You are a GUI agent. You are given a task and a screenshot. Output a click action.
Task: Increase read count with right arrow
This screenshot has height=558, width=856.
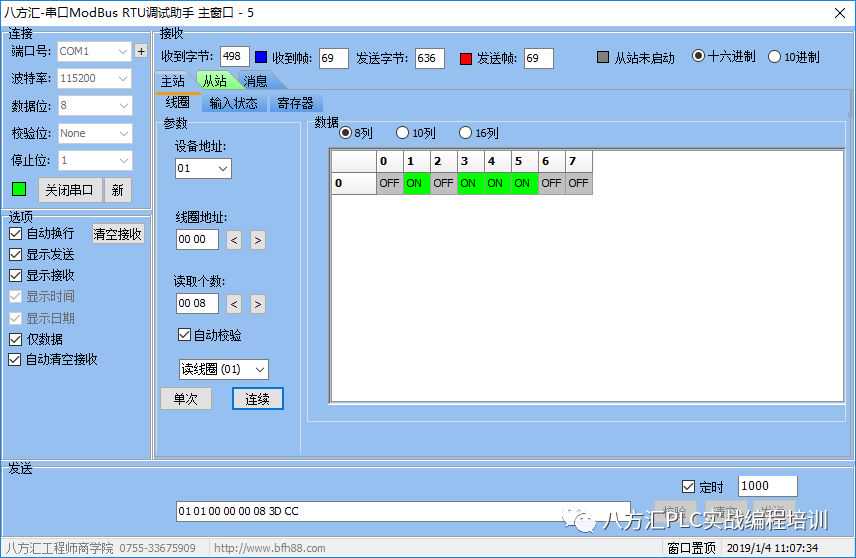coord(258,304)
